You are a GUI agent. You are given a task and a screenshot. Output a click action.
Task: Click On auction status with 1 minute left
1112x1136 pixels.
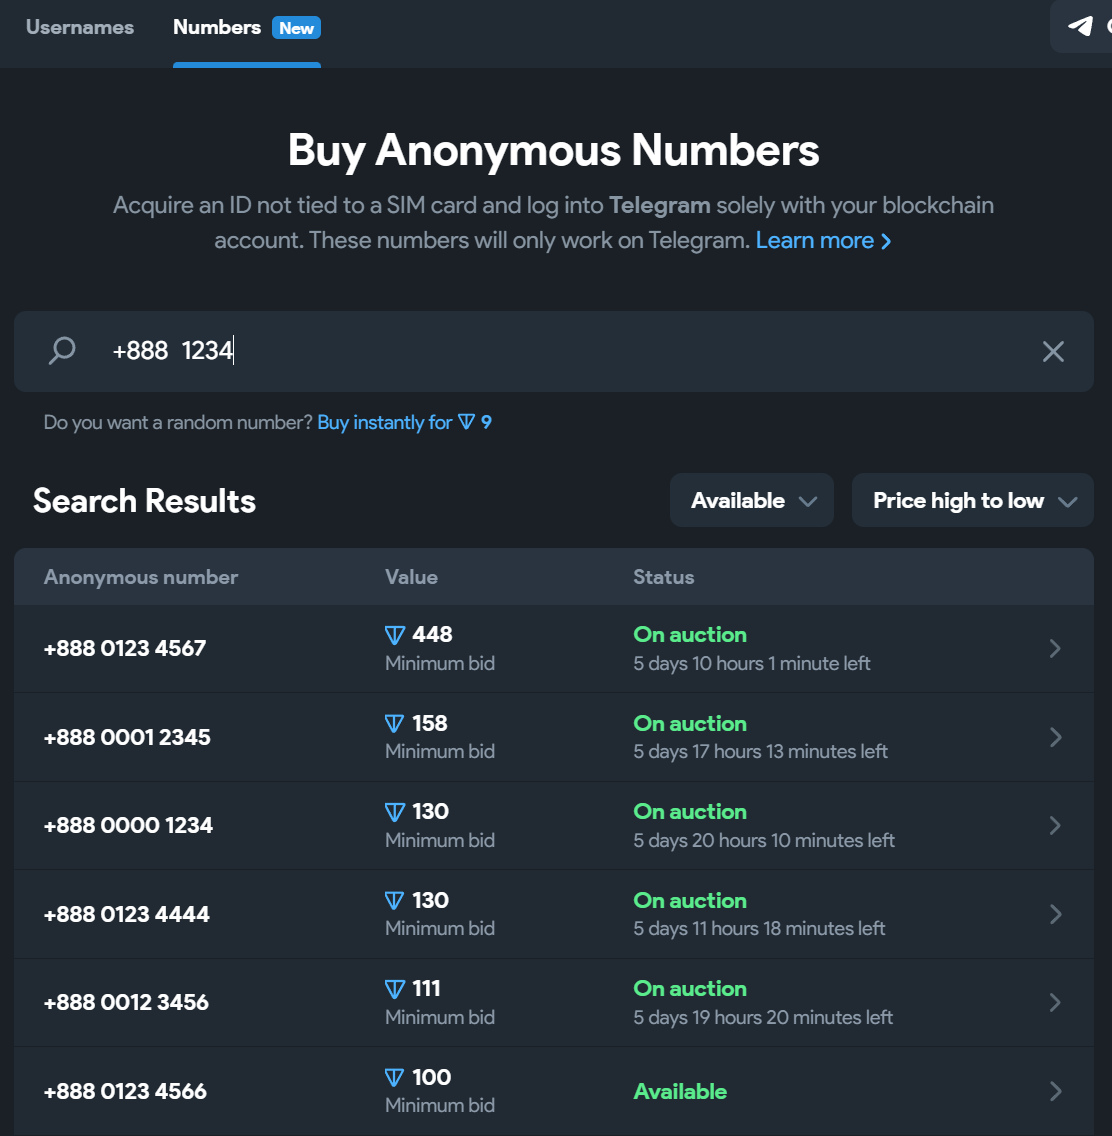[x=690, y=635]
